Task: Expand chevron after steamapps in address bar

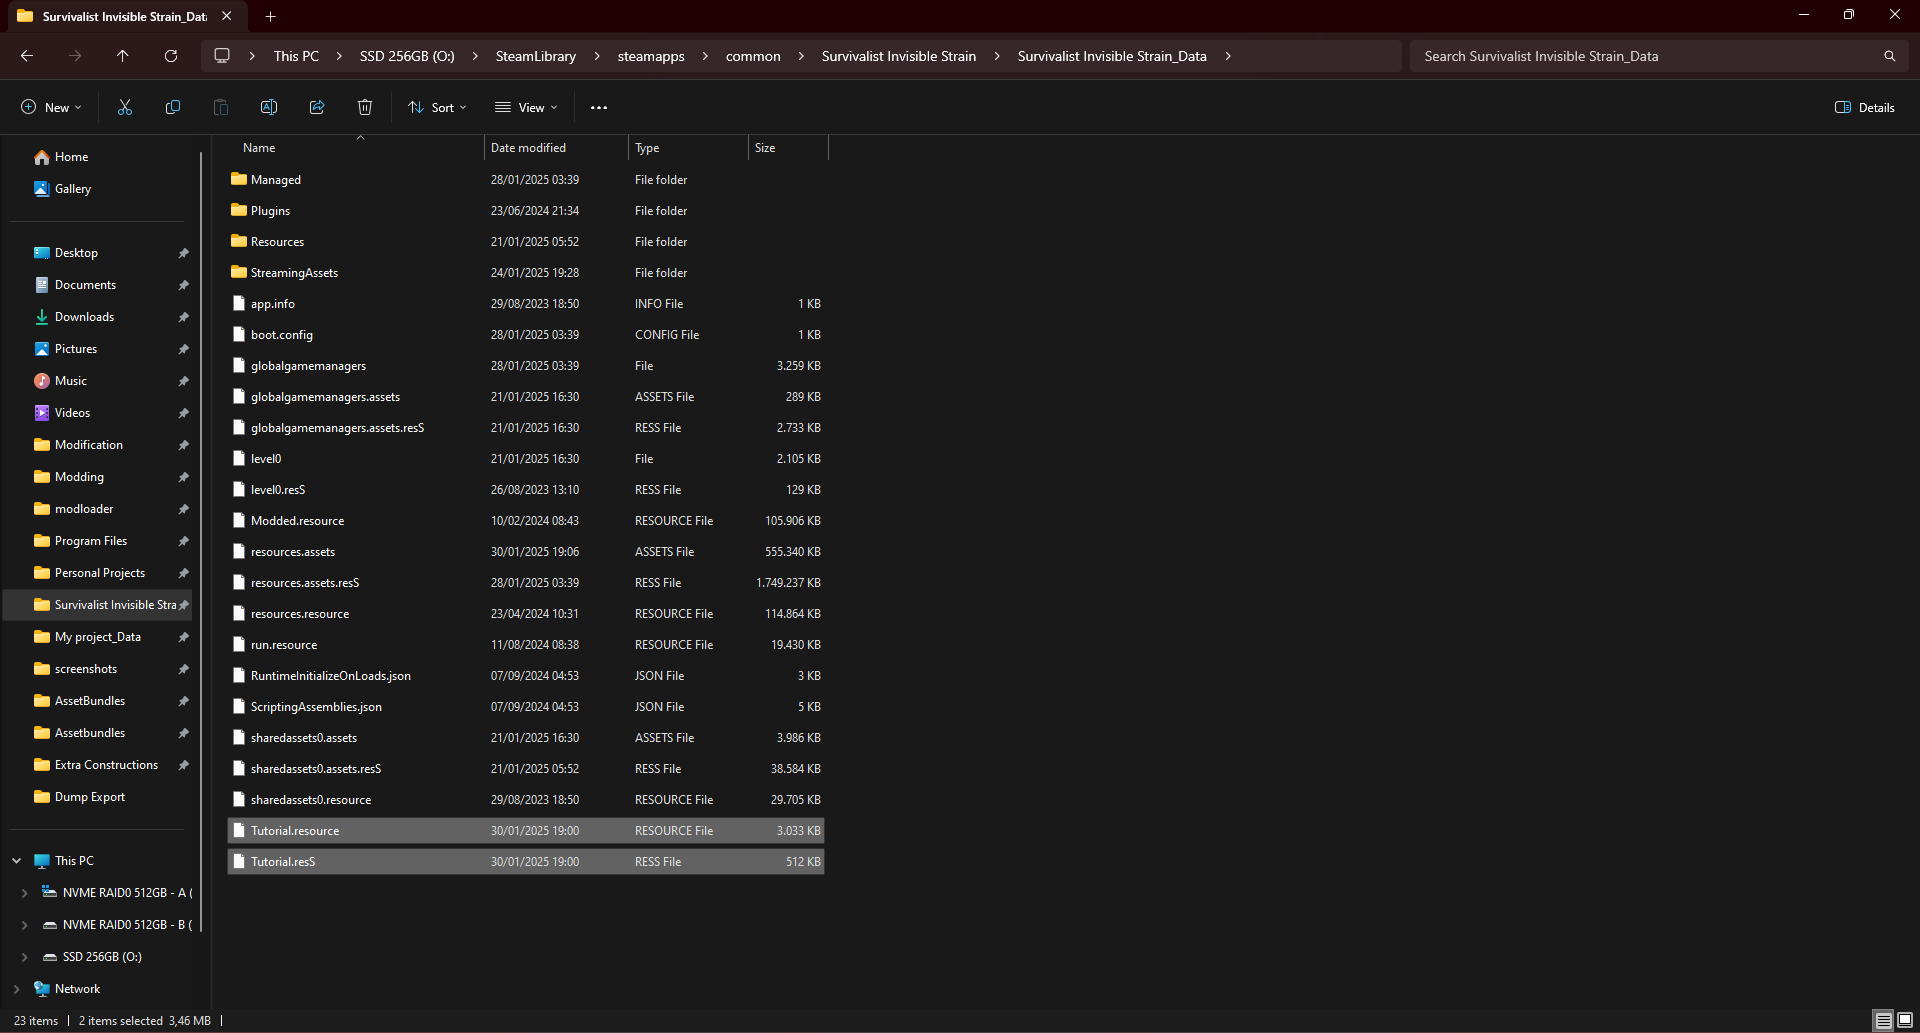Action: pyautogui.click(x=705, y=56)
